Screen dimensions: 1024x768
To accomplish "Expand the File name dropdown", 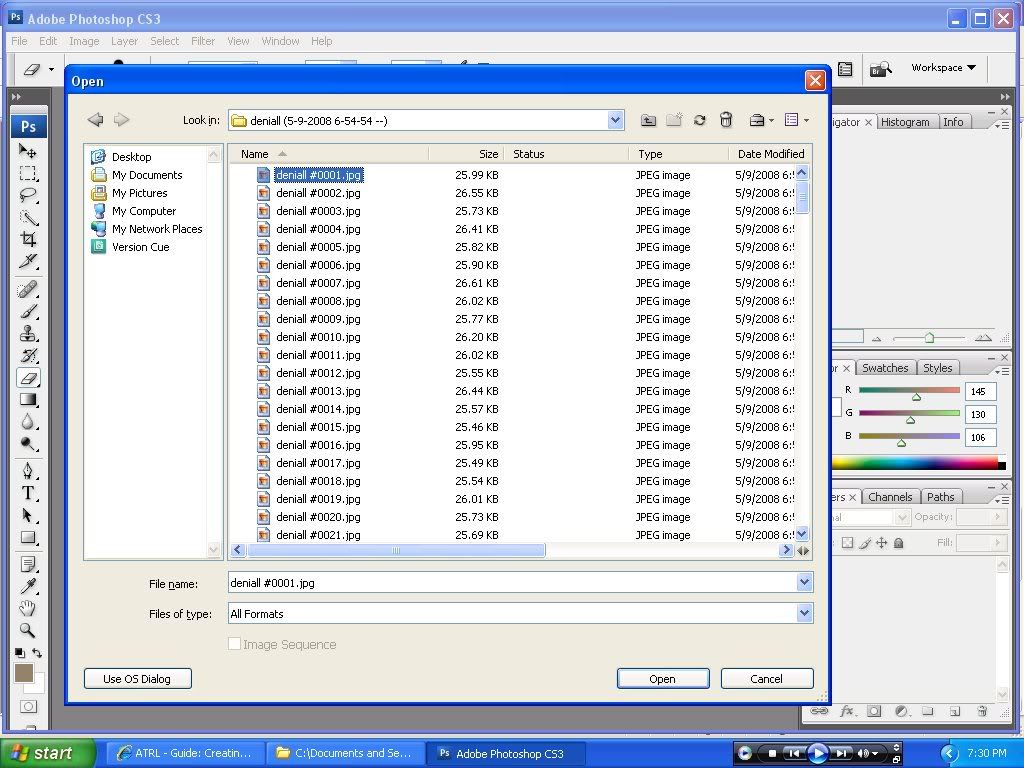I will [805, 583].
